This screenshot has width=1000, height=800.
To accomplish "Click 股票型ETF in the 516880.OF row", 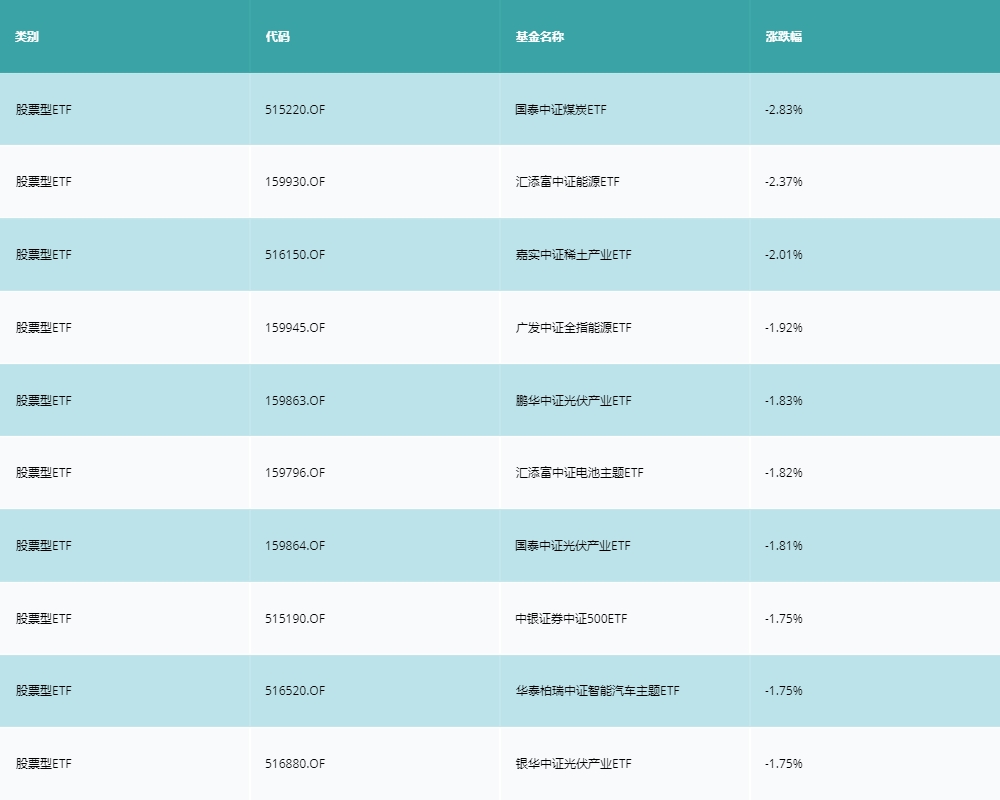I will pyautogui.click(x=43, y=764).
